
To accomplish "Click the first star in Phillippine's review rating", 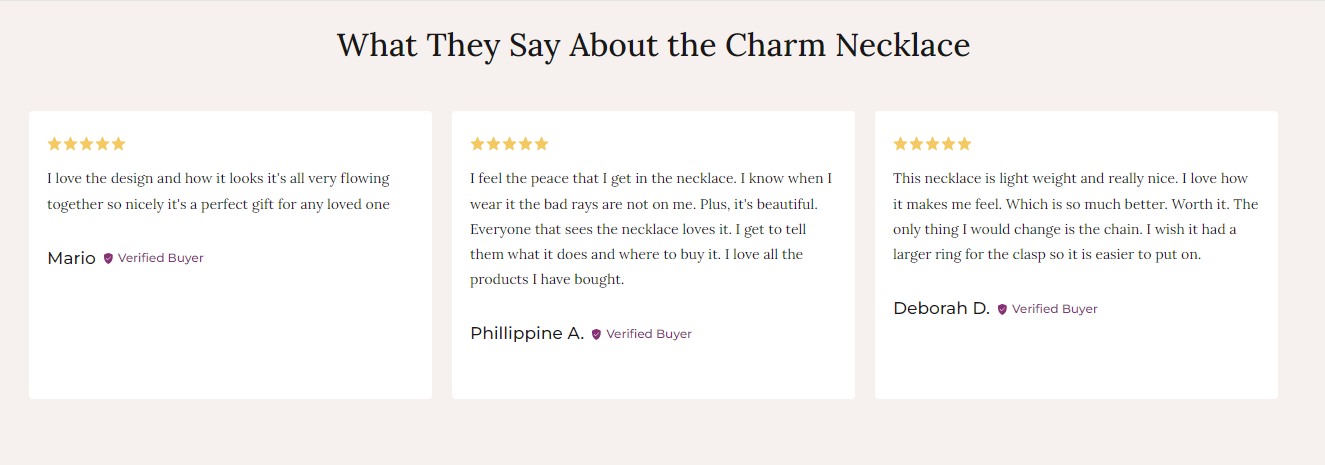I will pyautogui.click(x=477, y=144).
